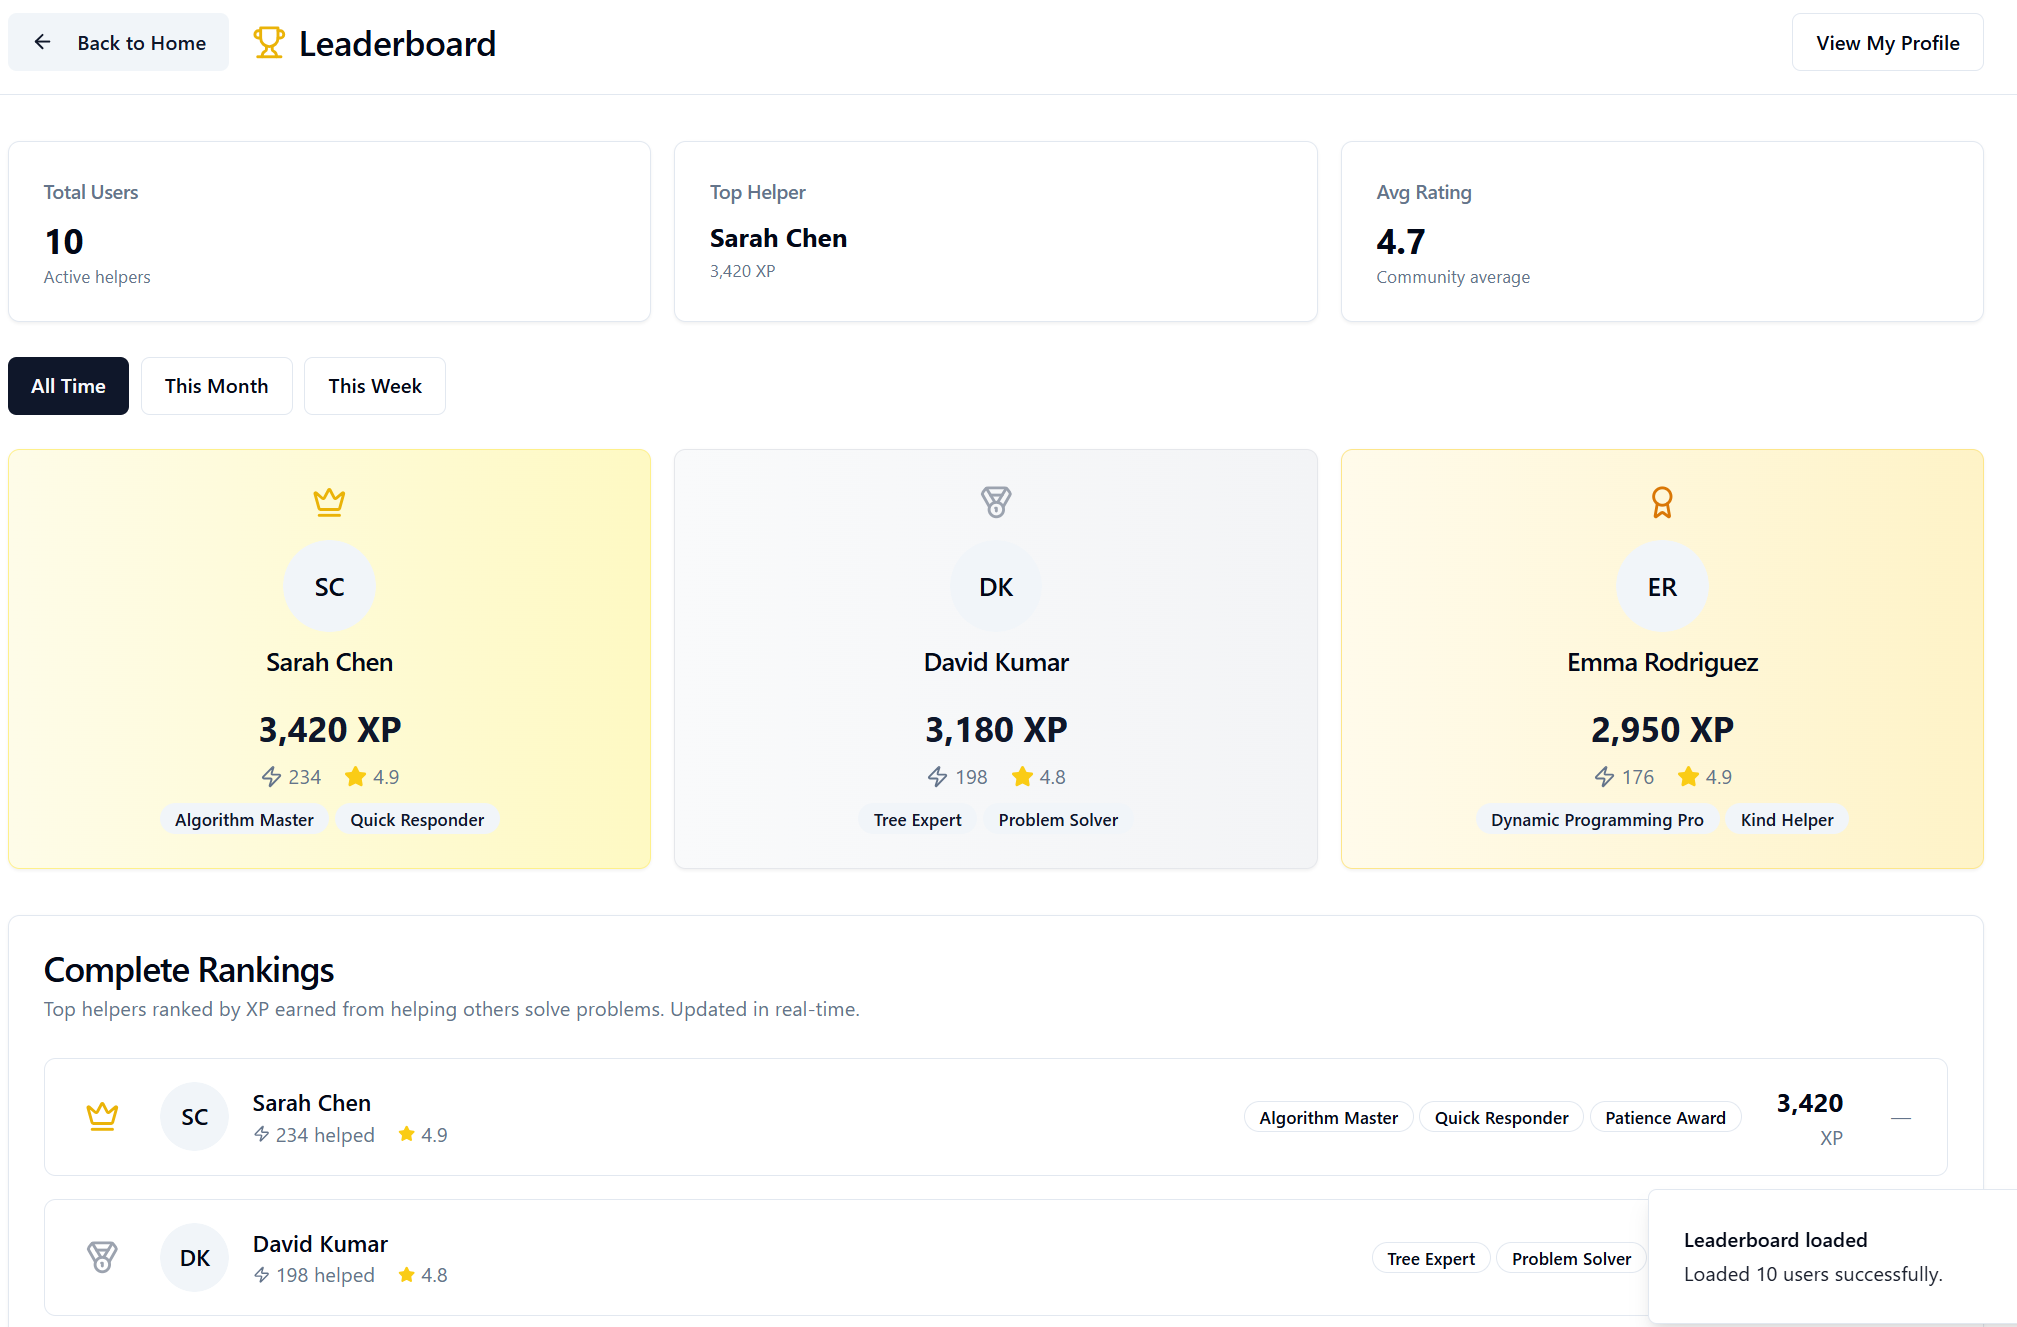
Task: Click the lightning bolt icon on David Kumar's podium card
Action: [937, 776]
